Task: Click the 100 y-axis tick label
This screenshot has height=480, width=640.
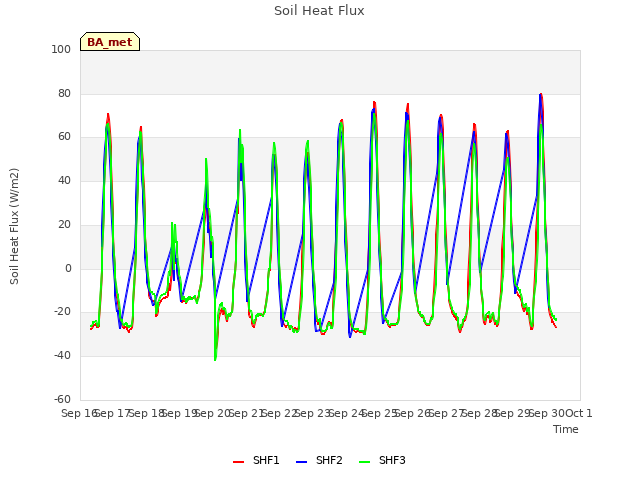Action: [61, 49]
